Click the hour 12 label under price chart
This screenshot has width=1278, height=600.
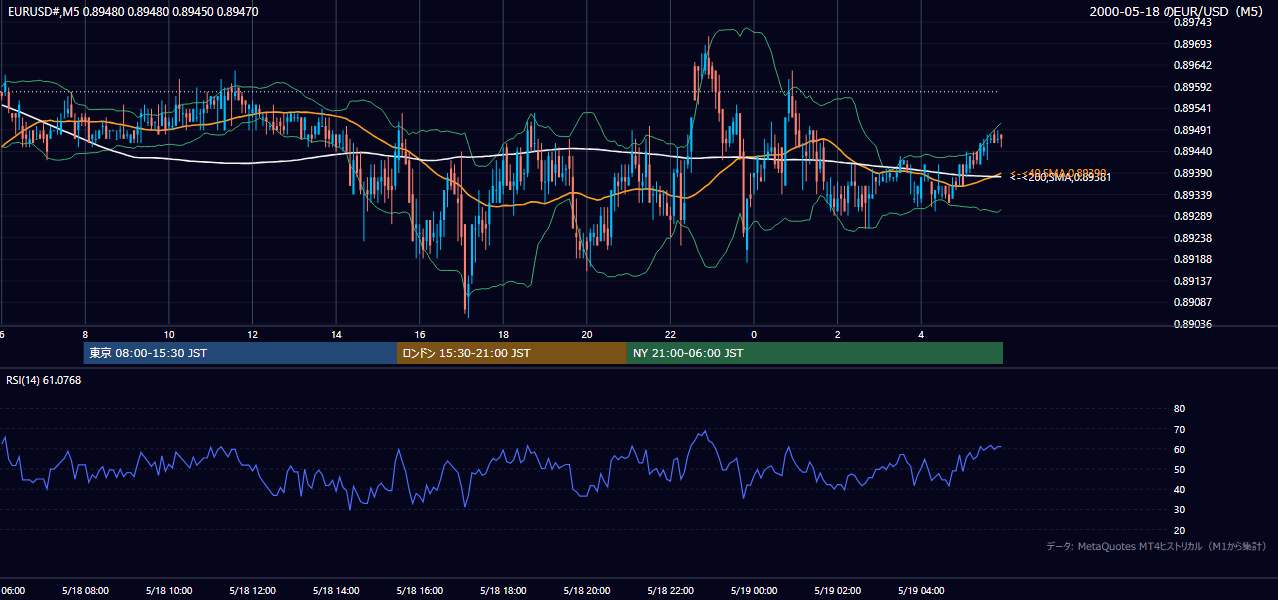pos(253,334)
